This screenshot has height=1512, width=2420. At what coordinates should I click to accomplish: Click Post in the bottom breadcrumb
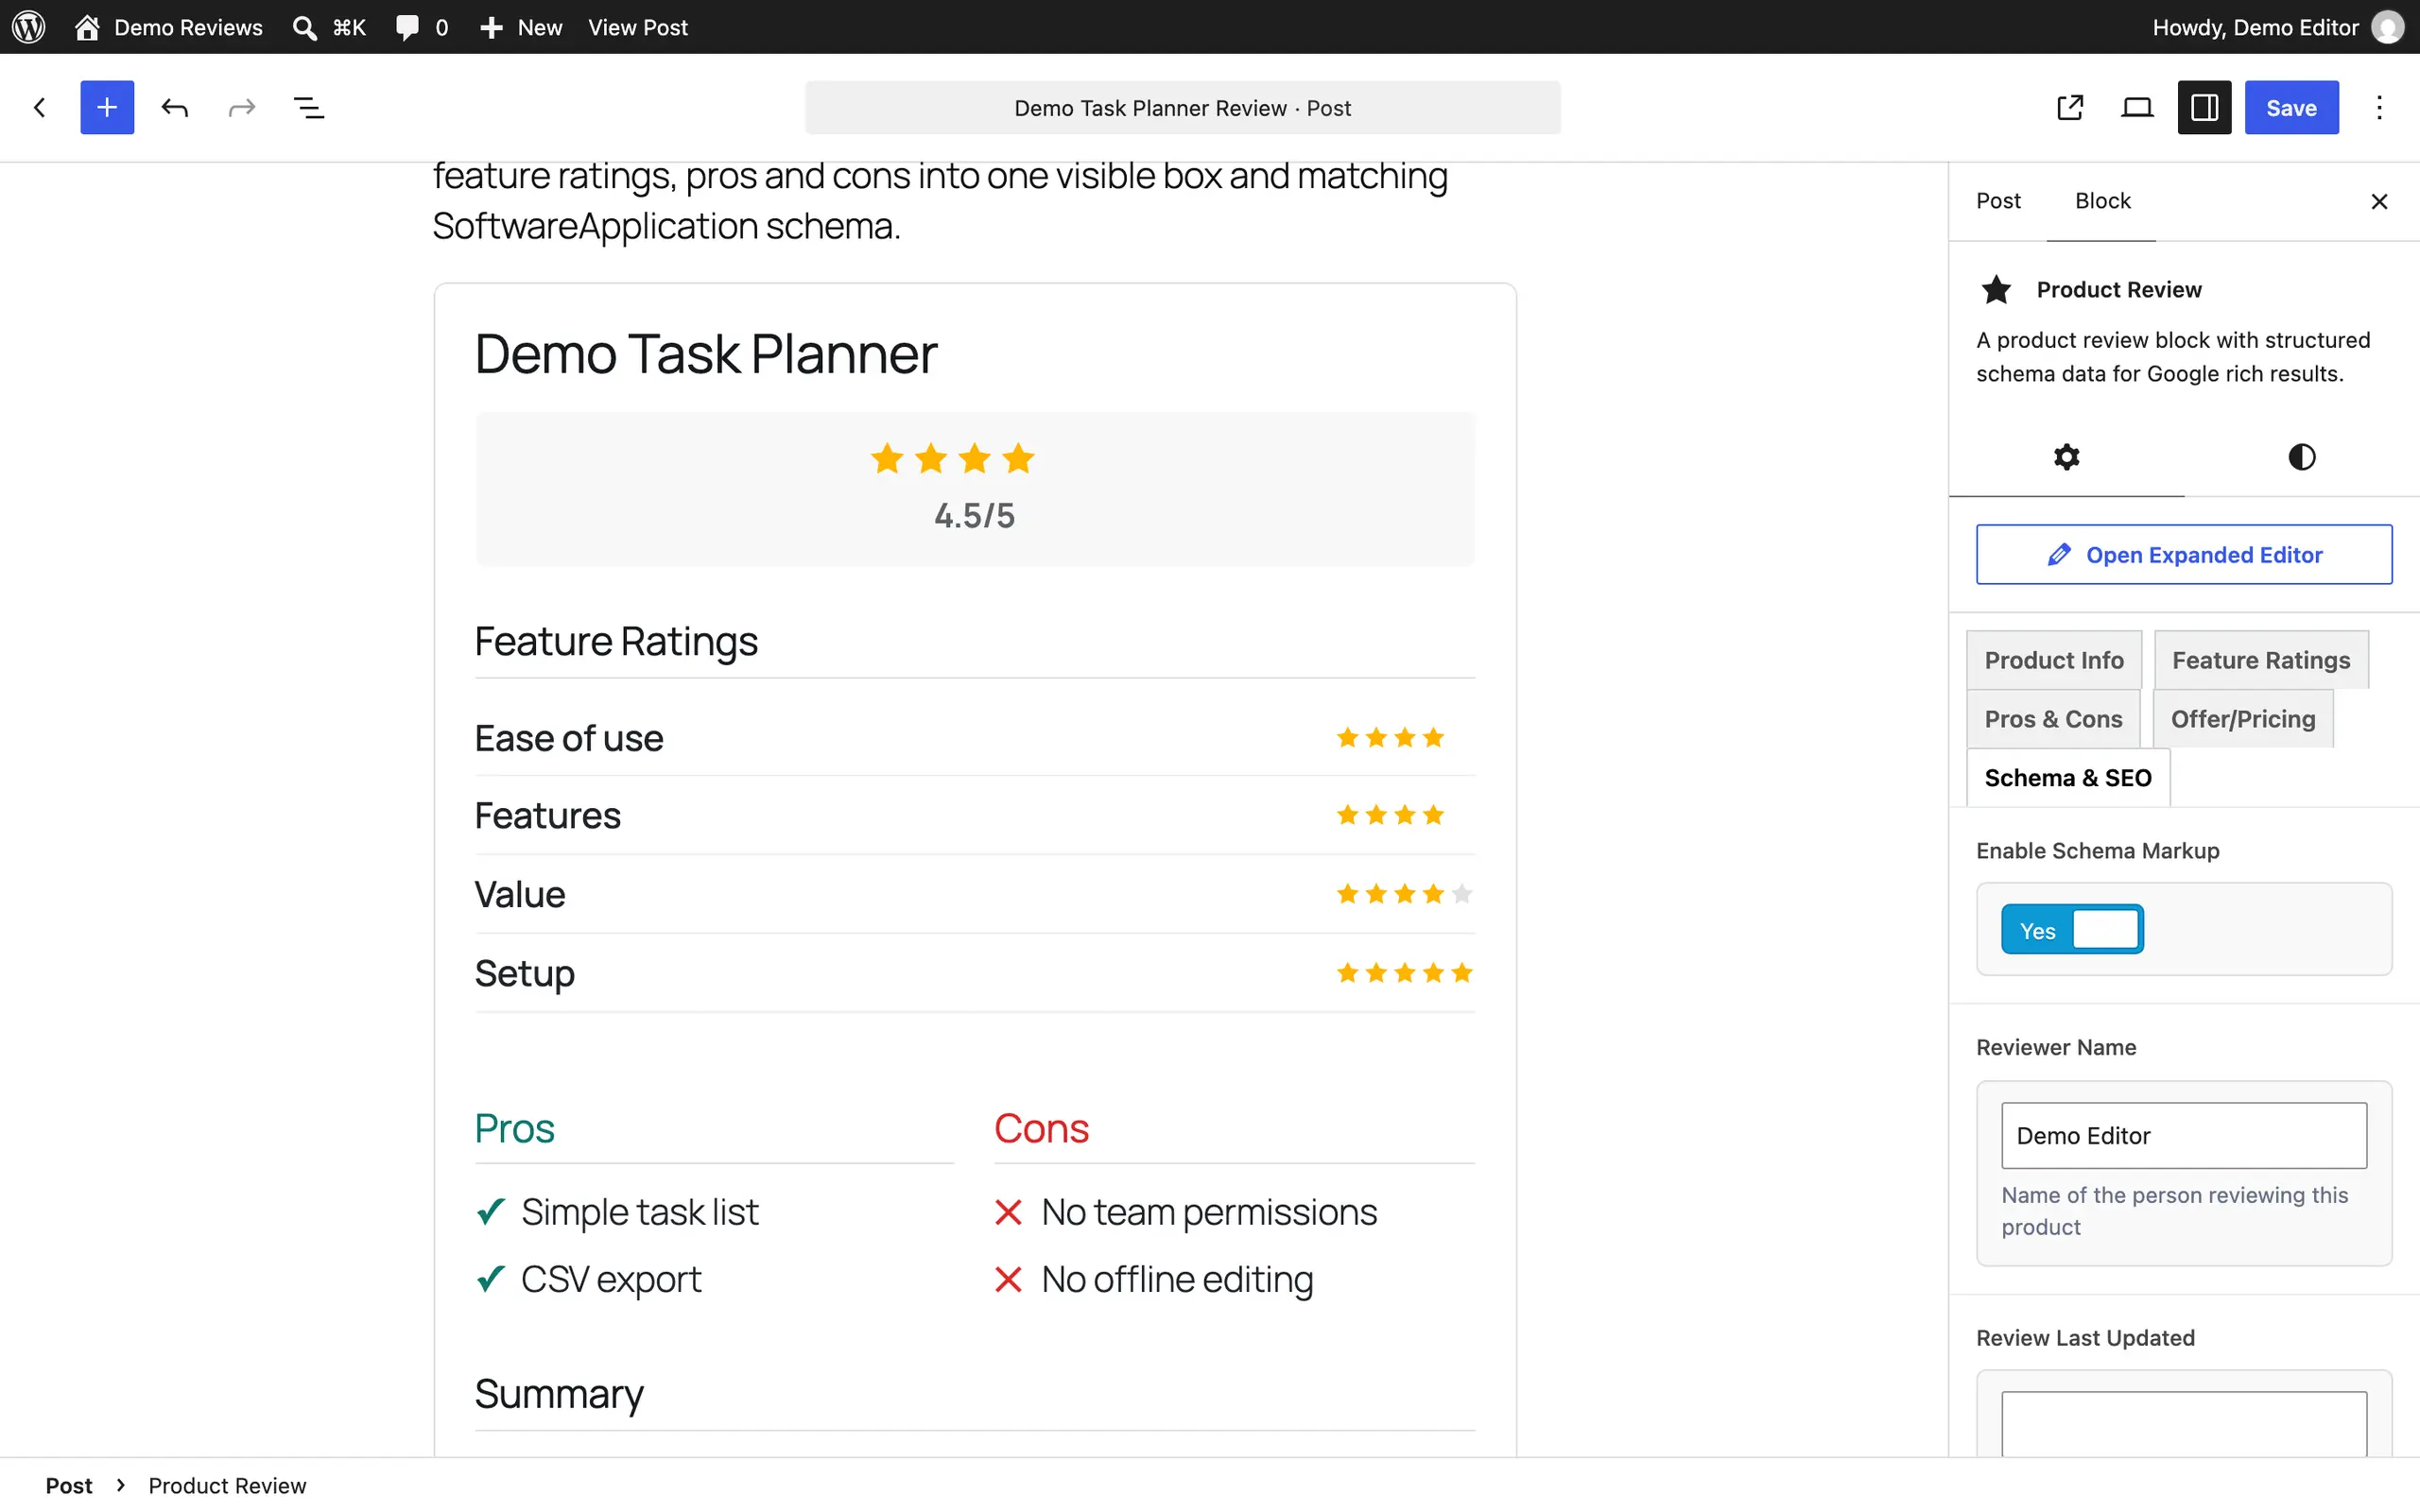(x=69, y=1485)
